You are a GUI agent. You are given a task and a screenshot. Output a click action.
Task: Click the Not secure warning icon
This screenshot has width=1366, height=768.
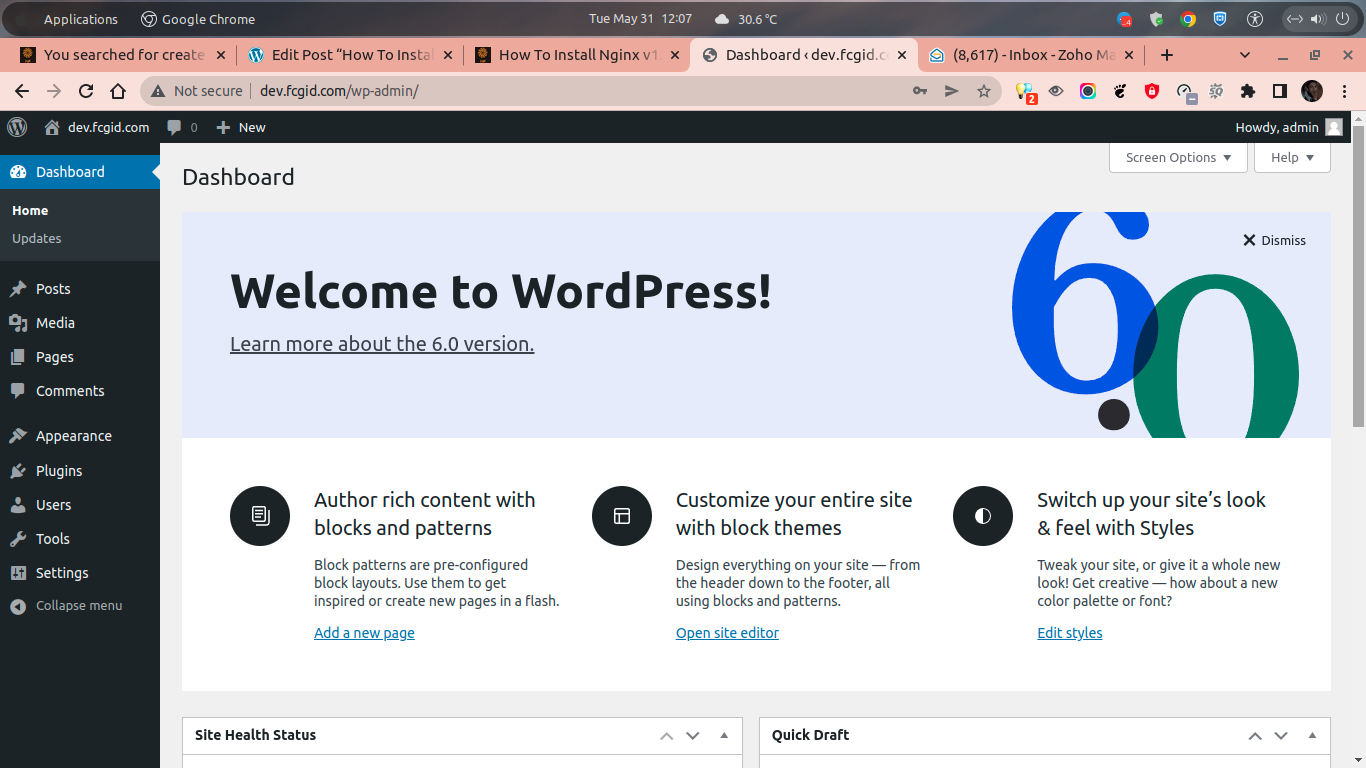158,91
